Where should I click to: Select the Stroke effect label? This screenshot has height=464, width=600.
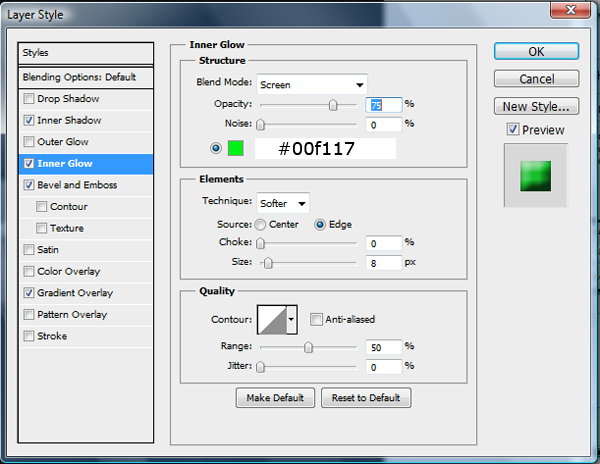click(52, 336)
